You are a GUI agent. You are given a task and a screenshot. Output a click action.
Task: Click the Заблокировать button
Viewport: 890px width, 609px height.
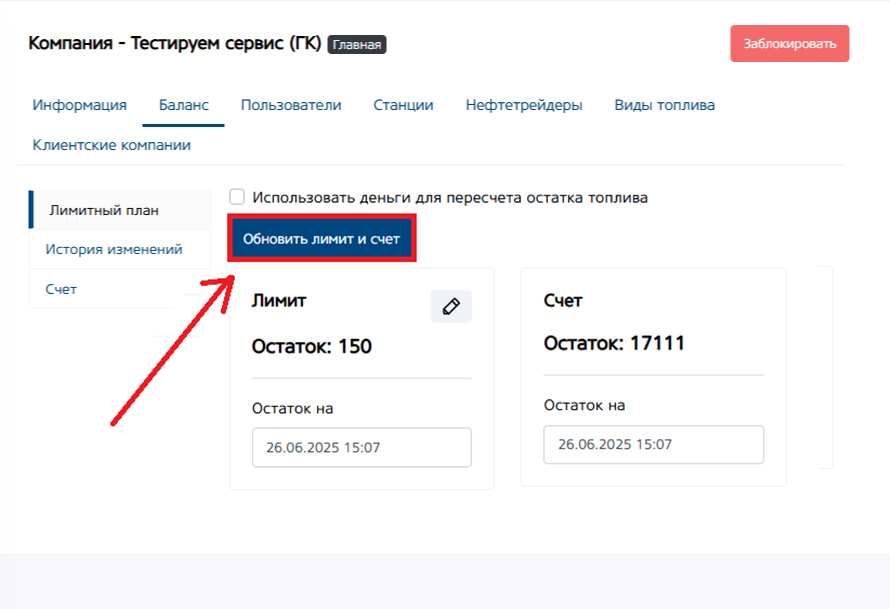point(790,44)
